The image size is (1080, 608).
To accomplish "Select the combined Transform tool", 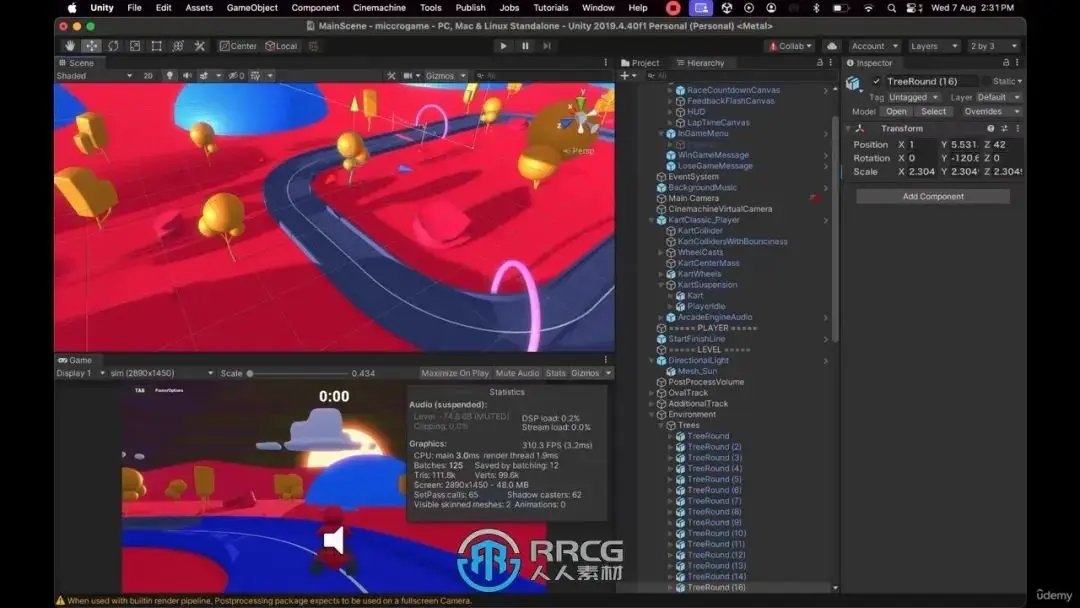I will point(178,46).
